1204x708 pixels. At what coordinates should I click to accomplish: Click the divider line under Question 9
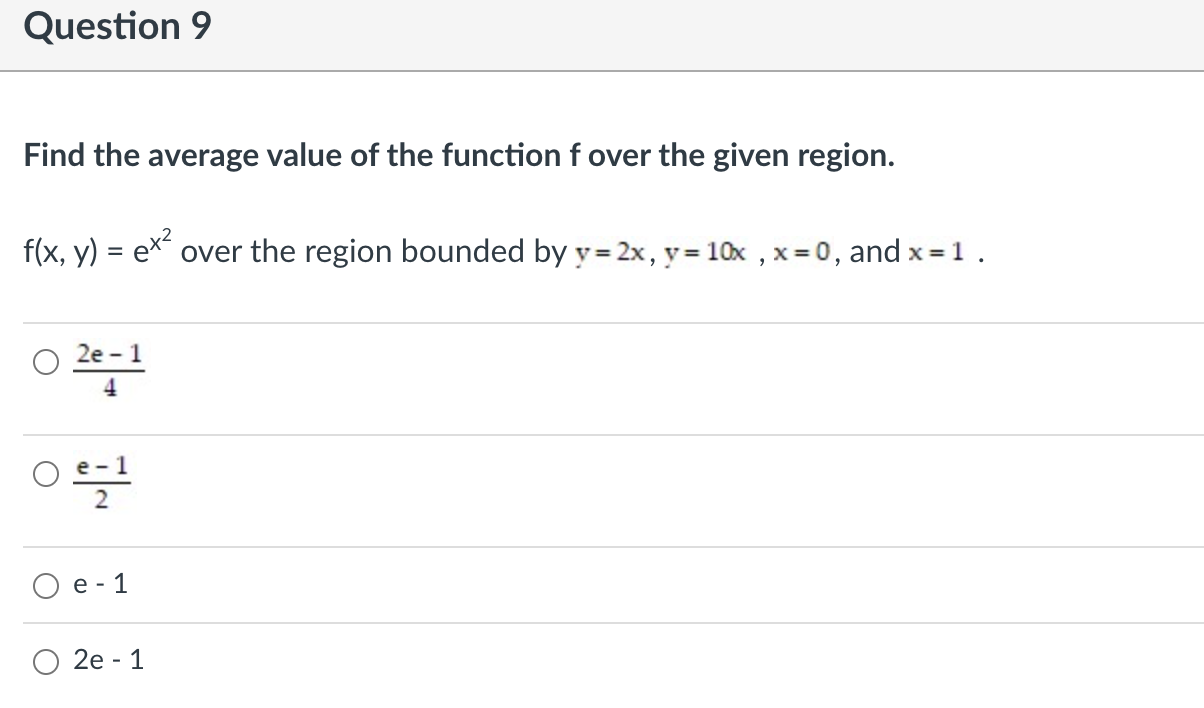coord(602,70)
